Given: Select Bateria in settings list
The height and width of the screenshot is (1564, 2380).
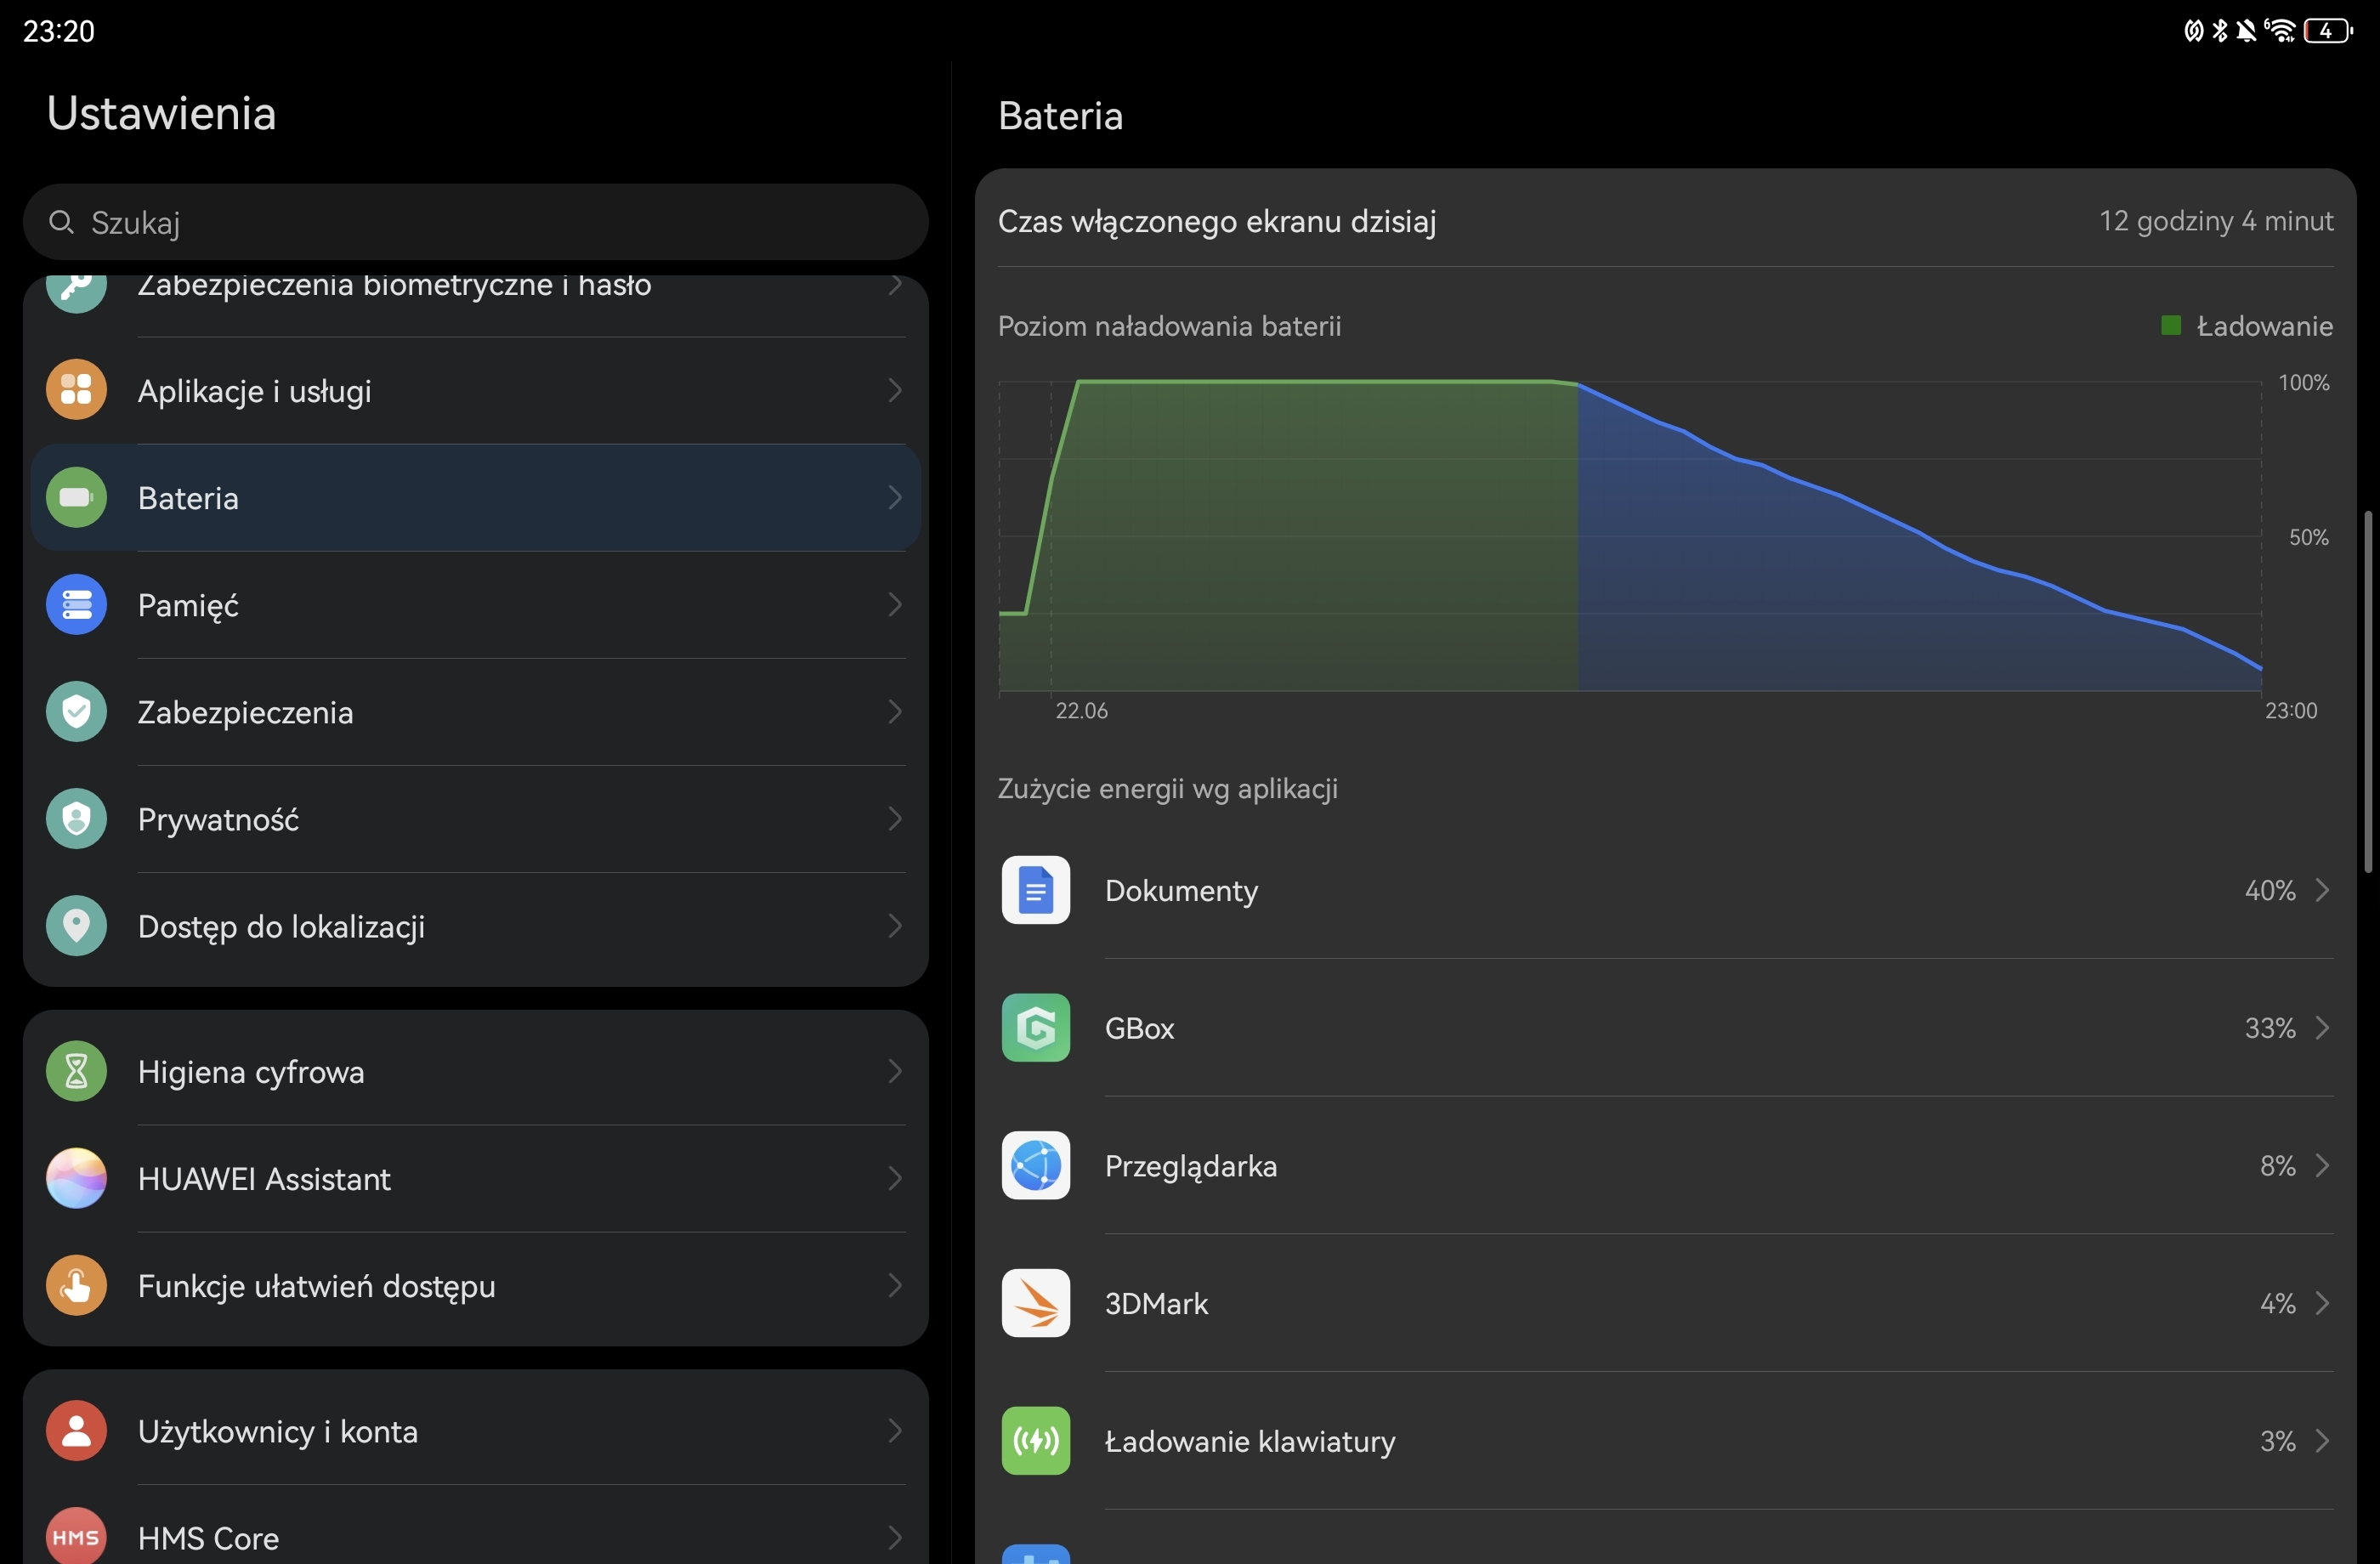Looking at the screenshot, I should point(475,497).
